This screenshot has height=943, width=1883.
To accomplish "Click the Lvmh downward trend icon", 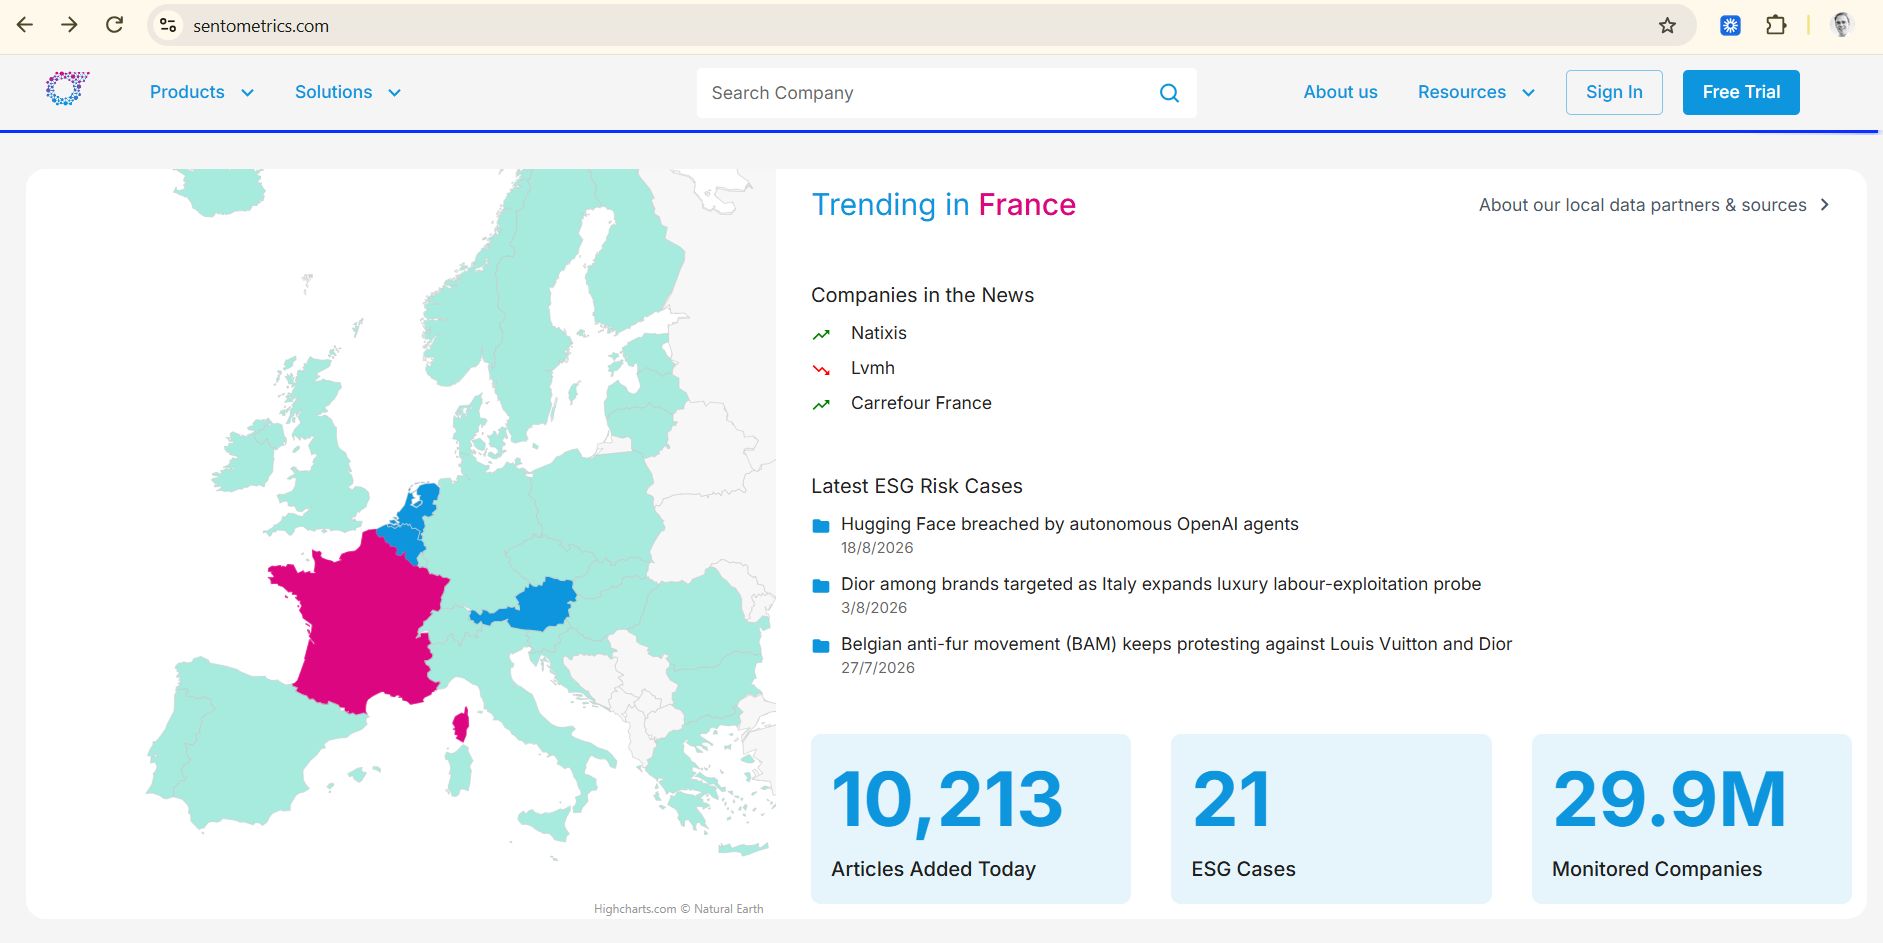I will (821, 369).
